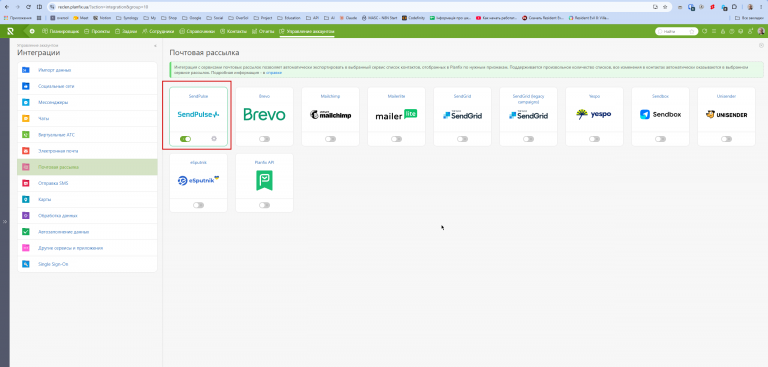Image resolution: width=768 pixels, height=367 pixels.
Task: Open Управление аккаунтом menu tab
Action: [307, 31]
